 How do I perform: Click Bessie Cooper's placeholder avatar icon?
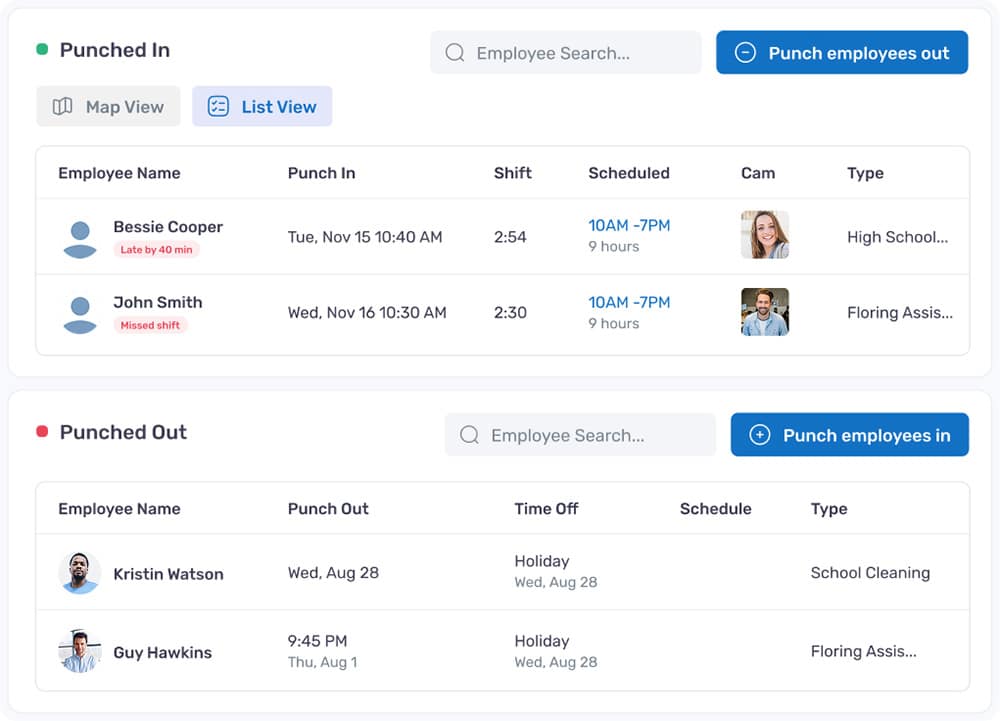point(80,239)
